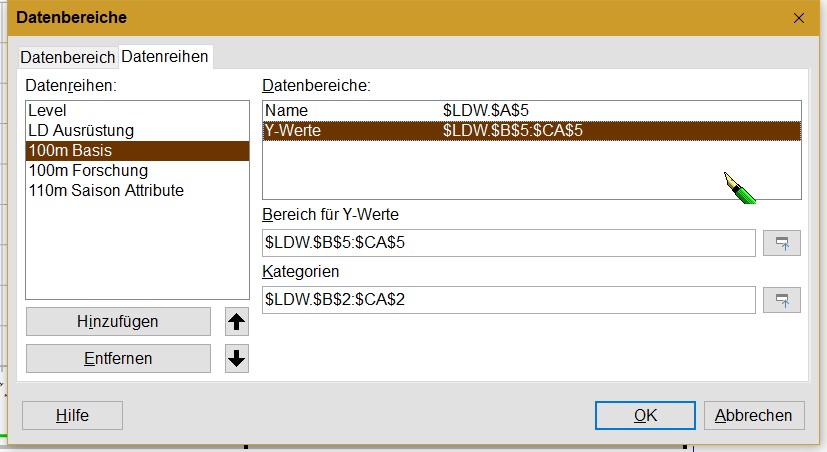Image resolution: width=827 pixels, height=452 pixels.
Task: Select the Level data series
Action: click(137, 111)
